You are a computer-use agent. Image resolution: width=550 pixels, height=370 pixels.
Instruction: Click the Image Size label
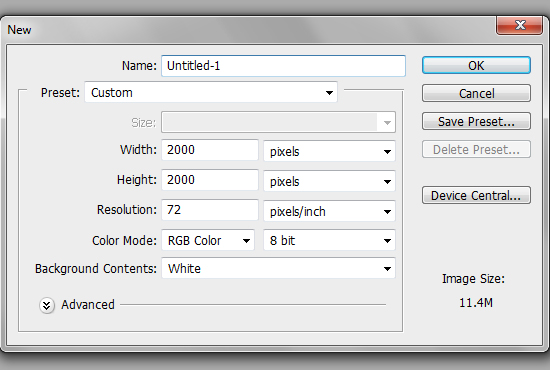[473, 279]
